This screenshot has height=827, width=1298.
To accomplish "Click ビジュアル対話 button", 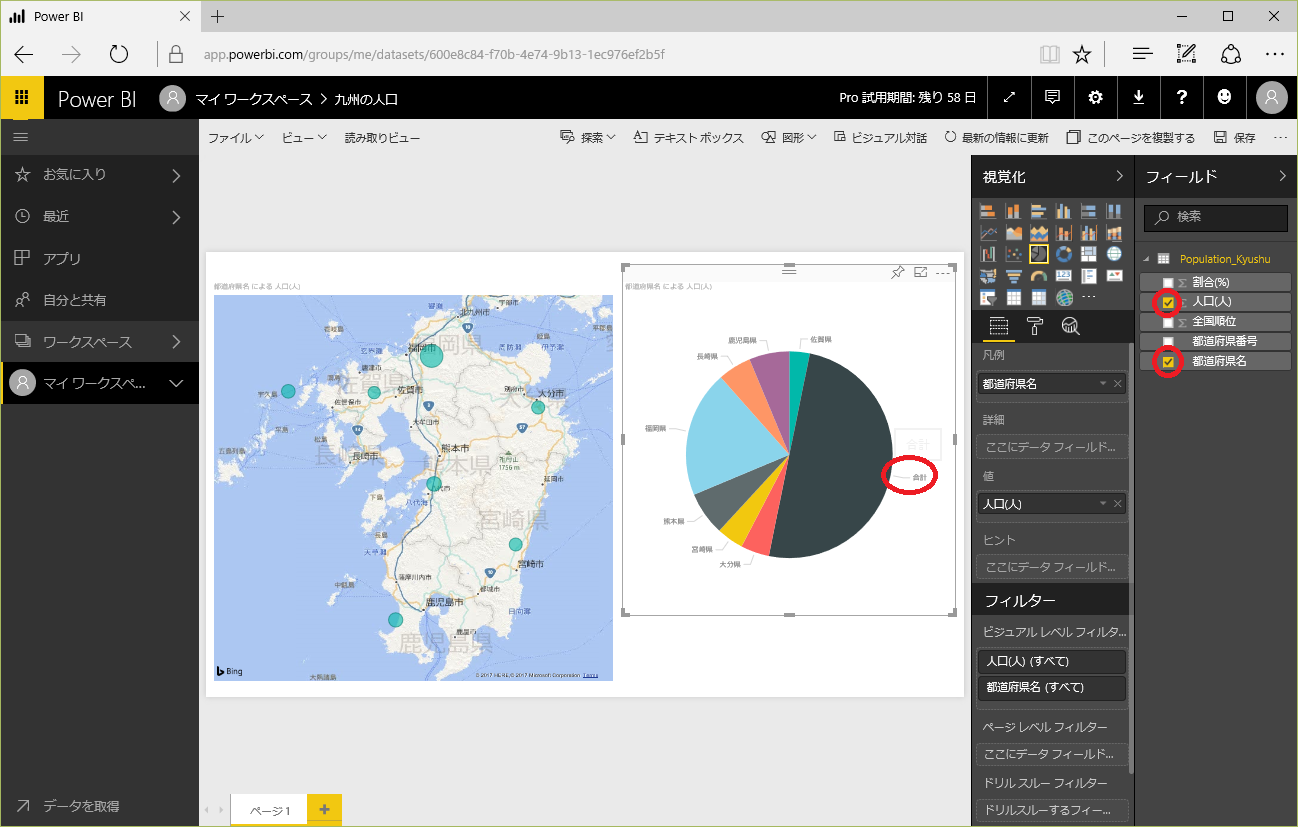I will 880,138.
